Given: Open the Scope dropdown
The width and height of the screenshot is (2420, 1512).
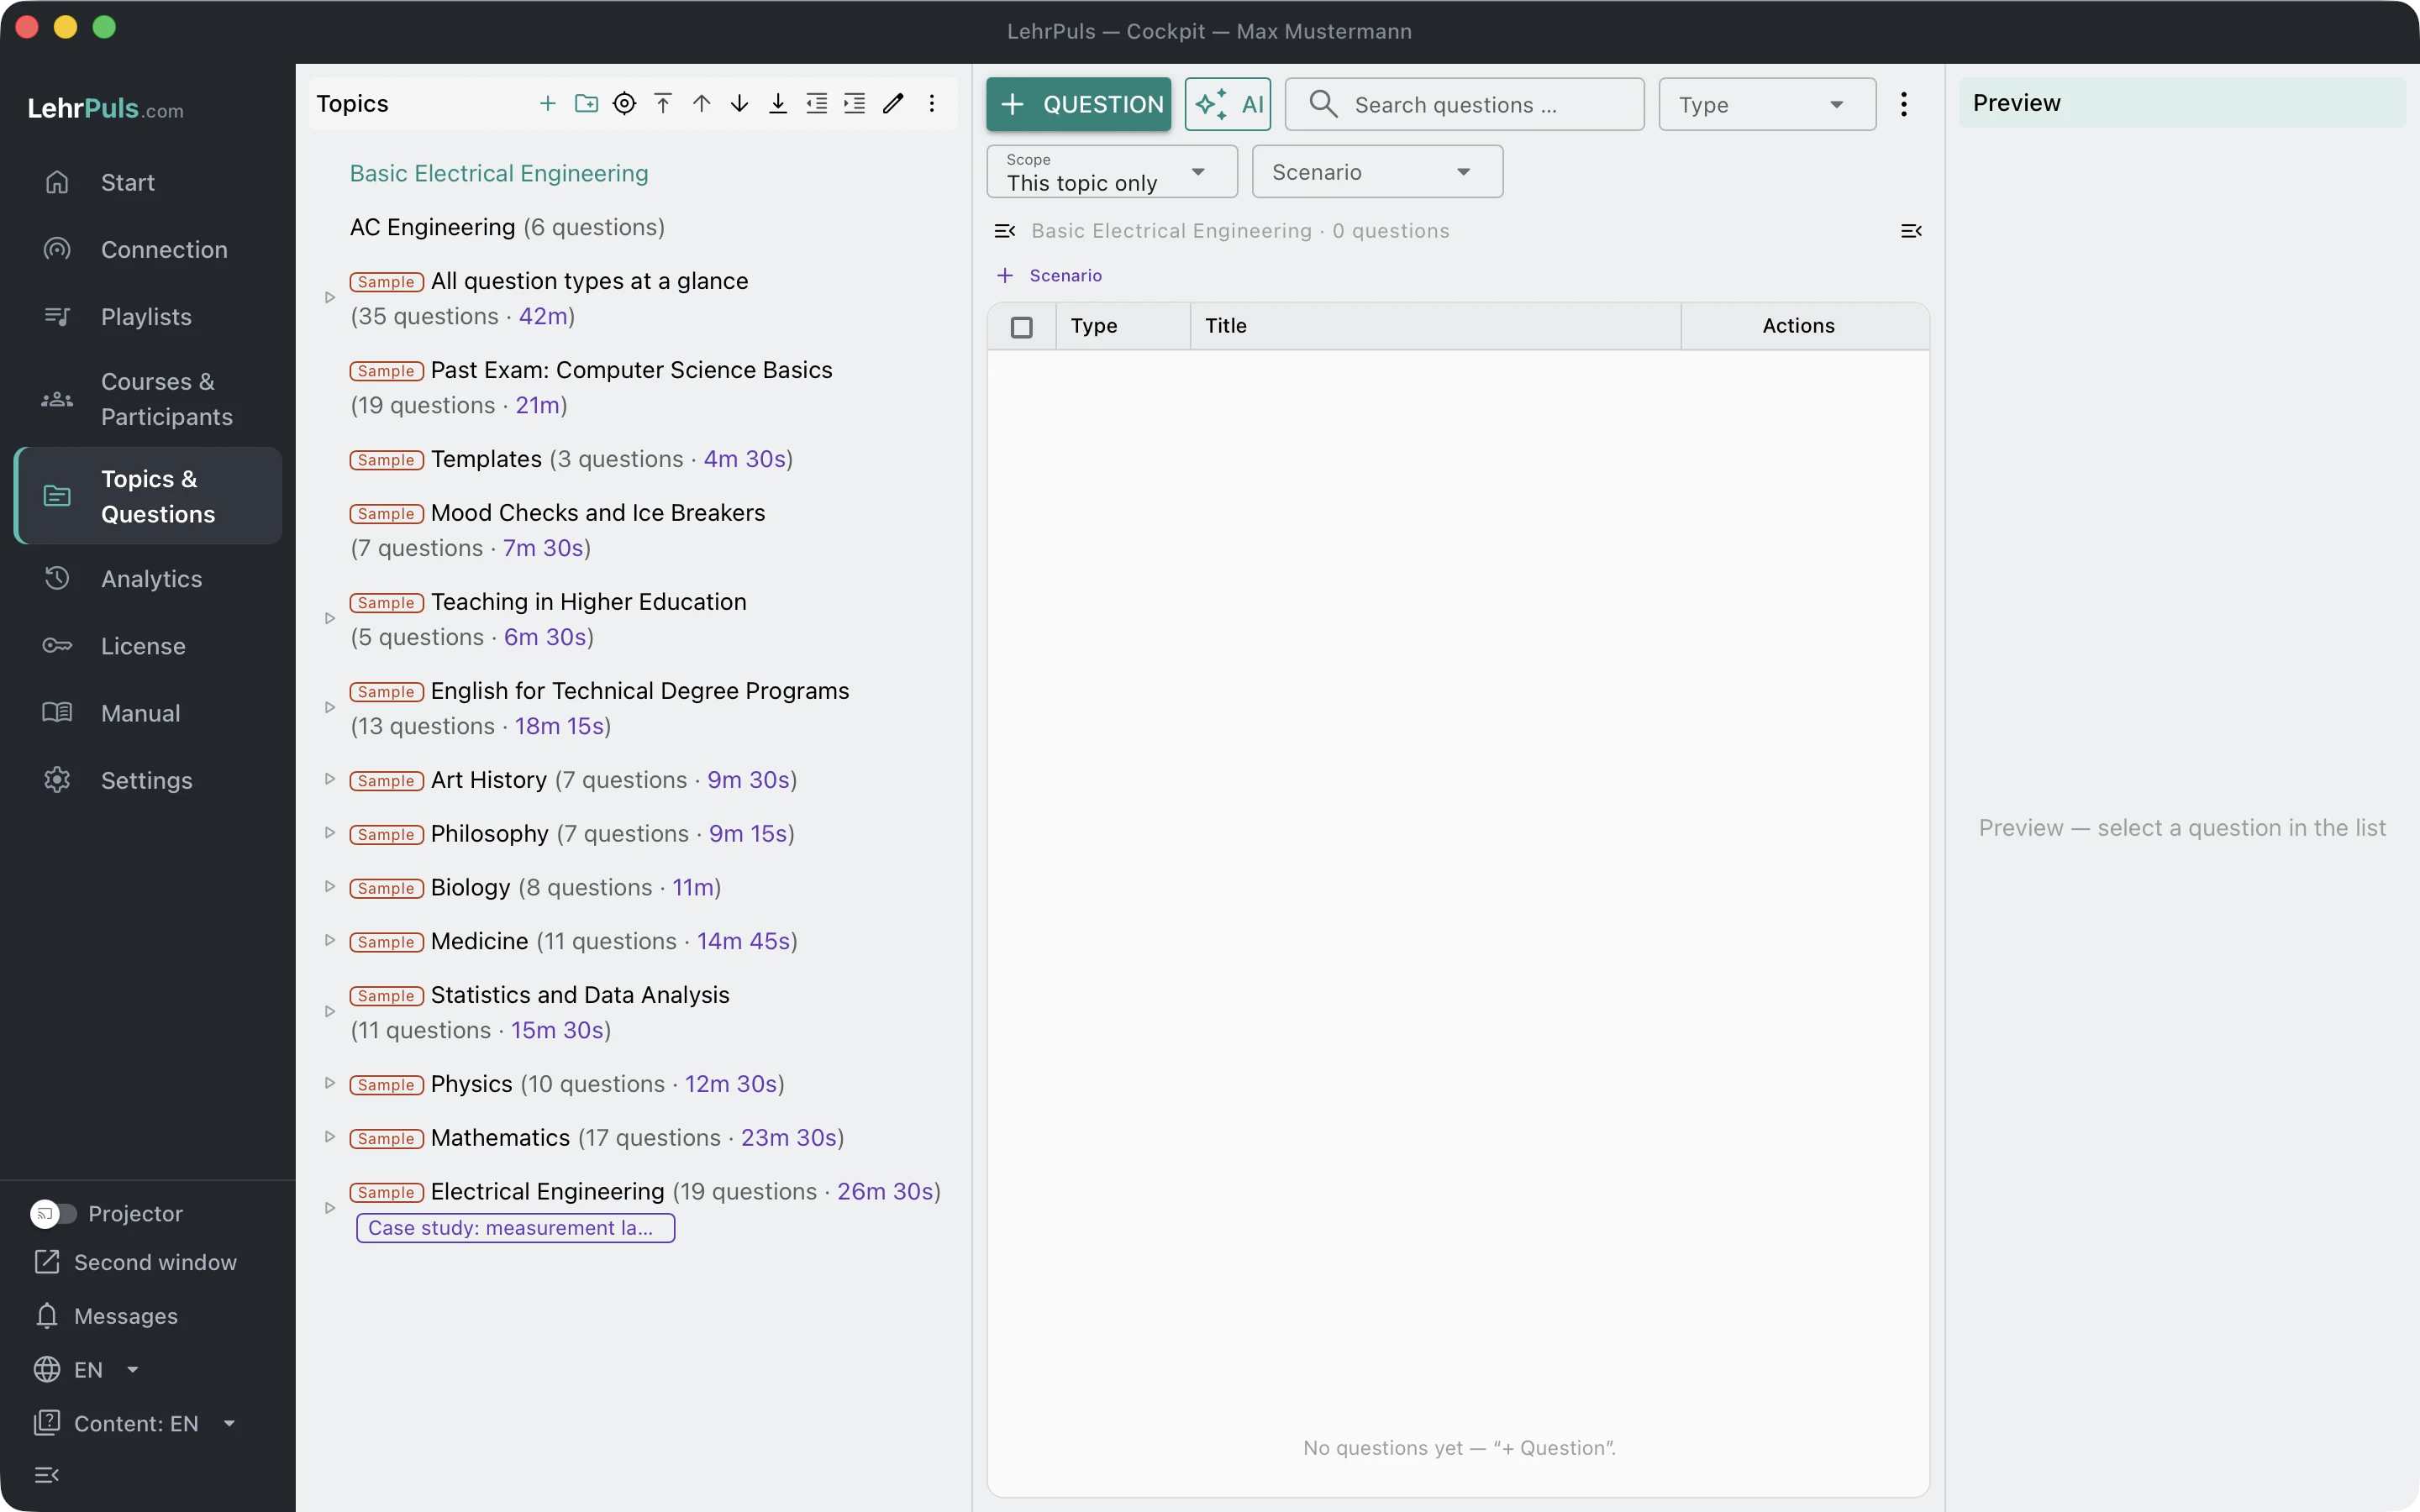Looking at the screenshot, I should [x=1111, y=172].
